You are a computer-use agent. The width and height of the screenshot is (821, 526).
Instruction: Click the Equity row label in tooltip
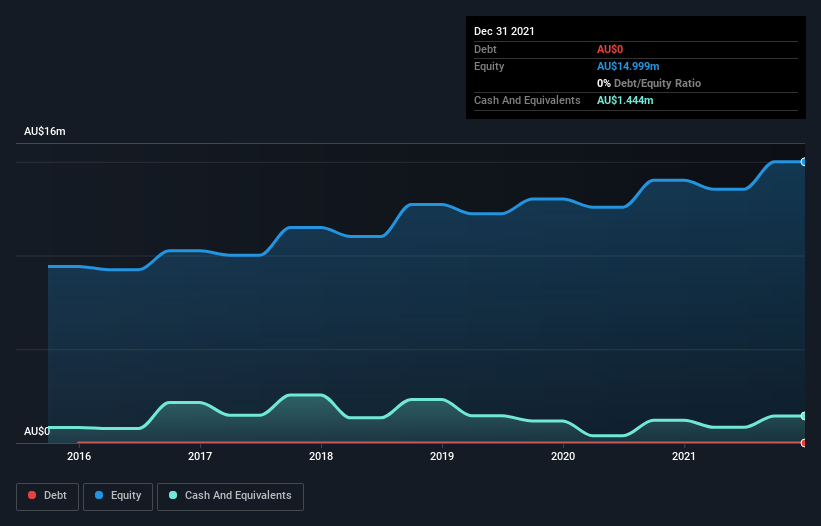click(x=489, y=66)
